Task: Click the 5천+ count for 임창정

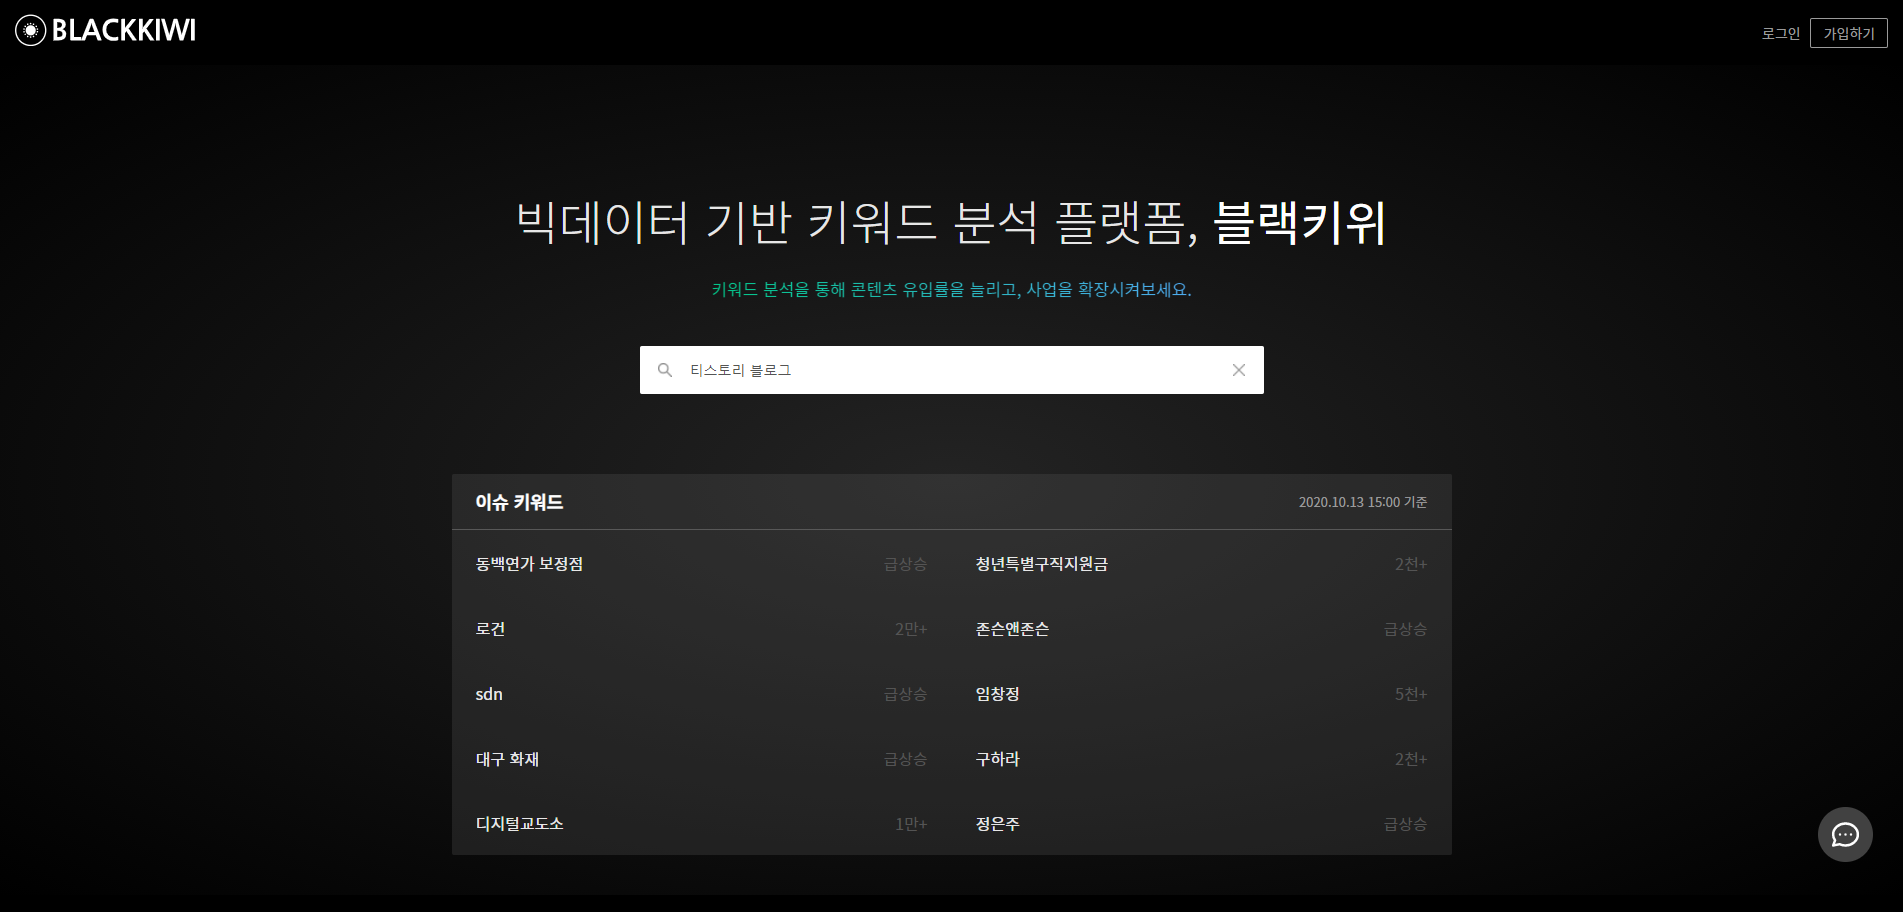Action: point(1411,694)
